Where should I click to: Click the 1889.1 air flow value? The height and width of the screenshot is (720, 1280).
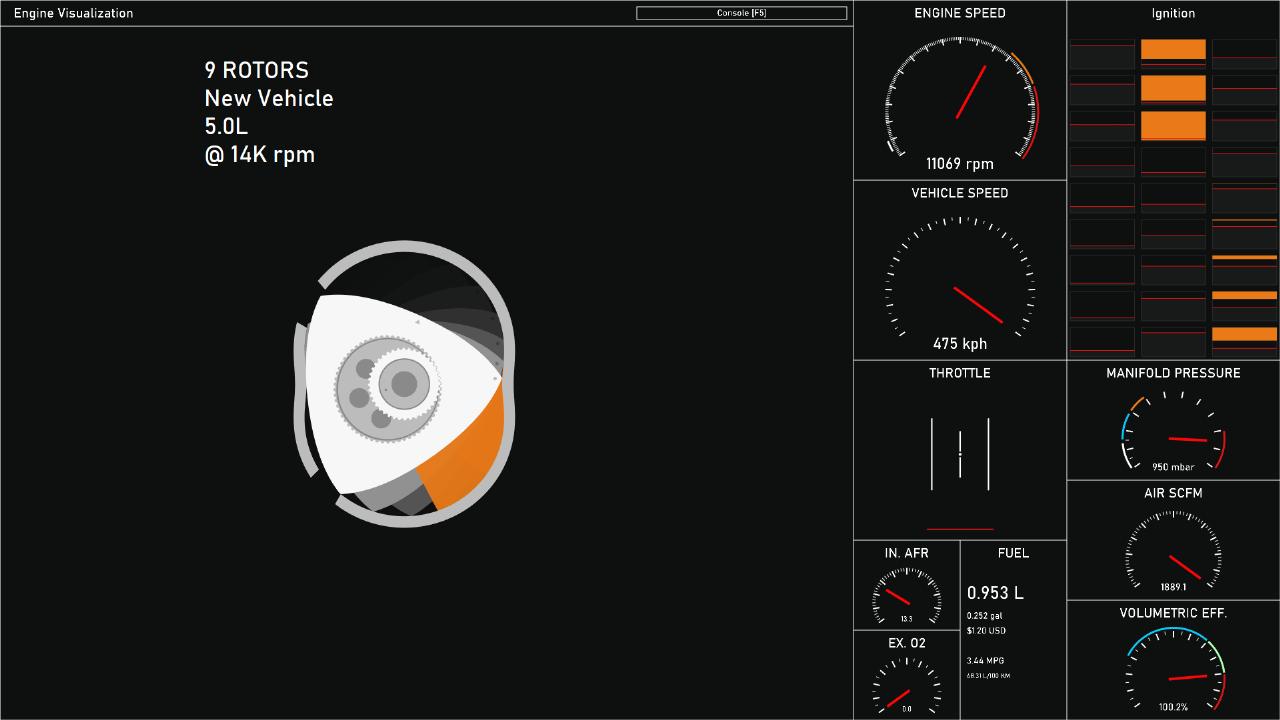tap(1173, 587)
